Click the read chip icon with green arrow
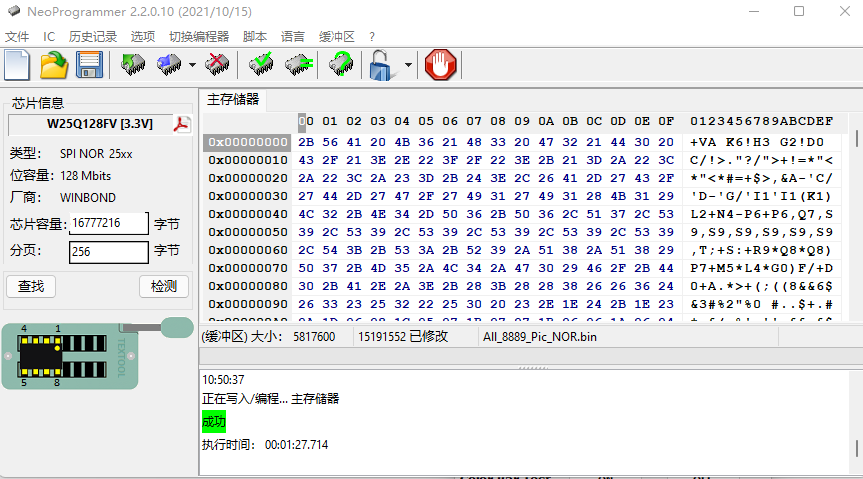 pos(132,65)
